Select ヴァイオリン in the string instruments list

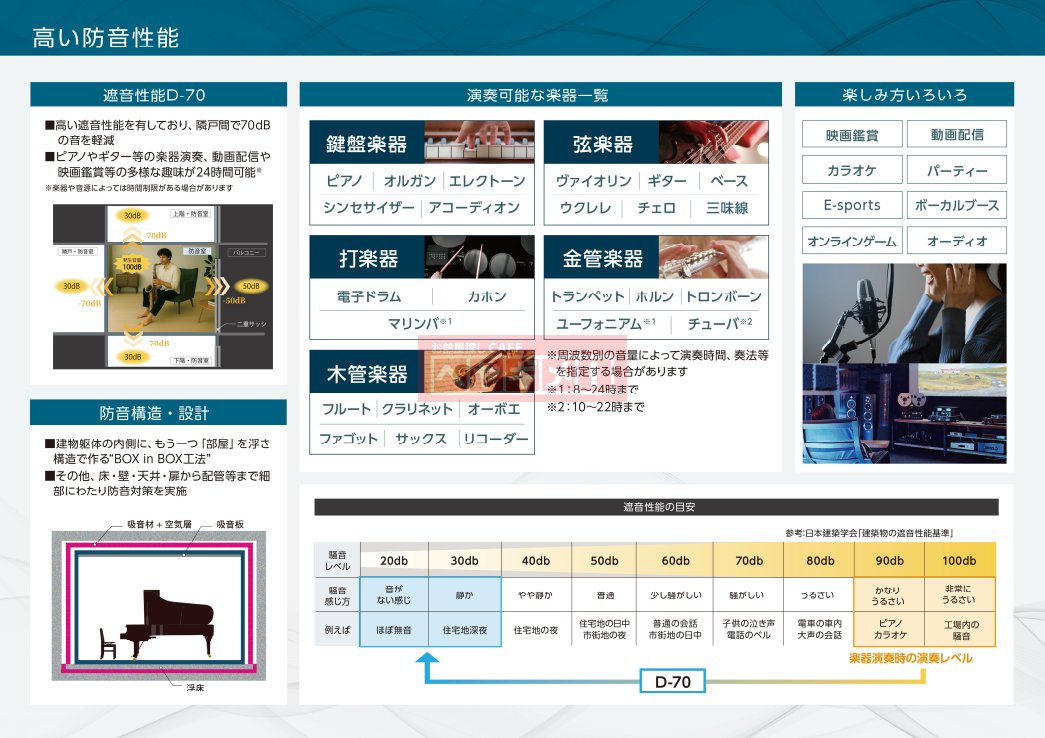click(x=594, y=181)
